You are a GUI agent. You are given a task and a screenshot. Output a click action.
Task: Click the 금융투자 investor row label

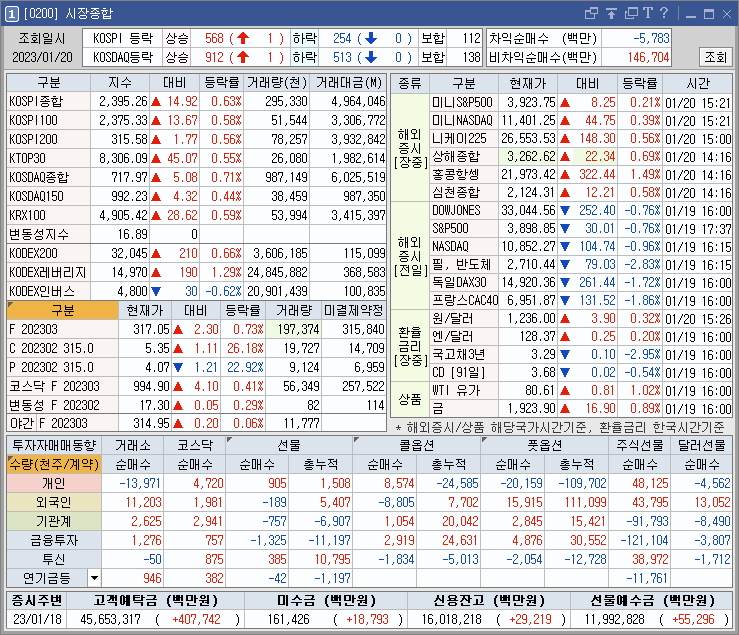point(54,540)
